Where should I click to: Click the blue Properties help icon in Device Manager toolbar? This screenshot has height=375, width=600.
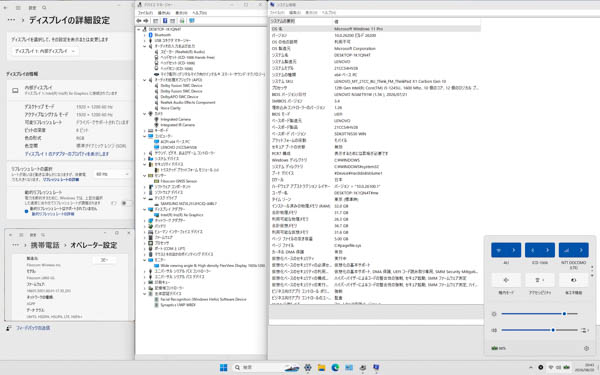click(165, 21)
